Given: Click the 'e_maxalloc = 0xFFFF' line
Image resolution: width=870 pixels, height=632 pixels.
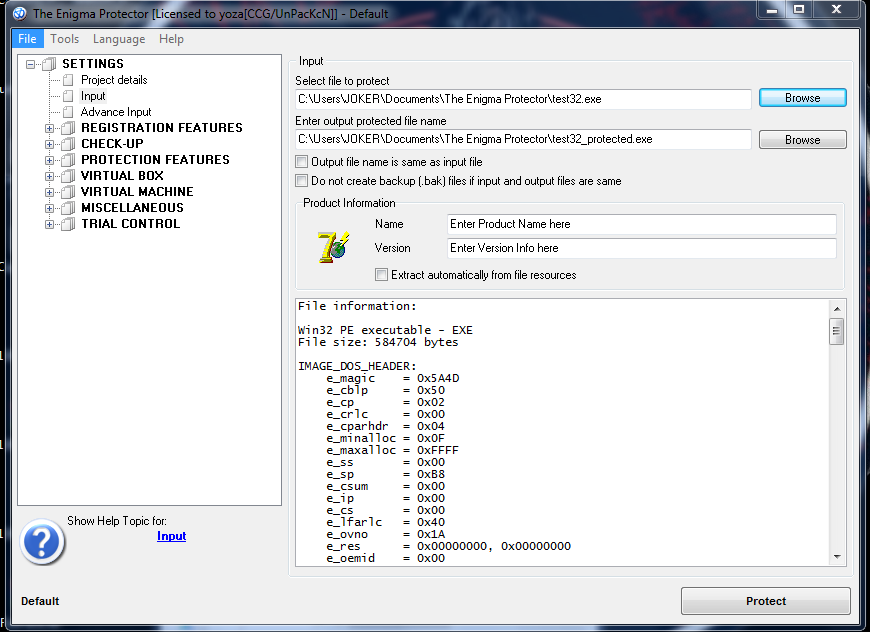Looking at the screenshot, I should pyautogui.click(x=393, y=451).
